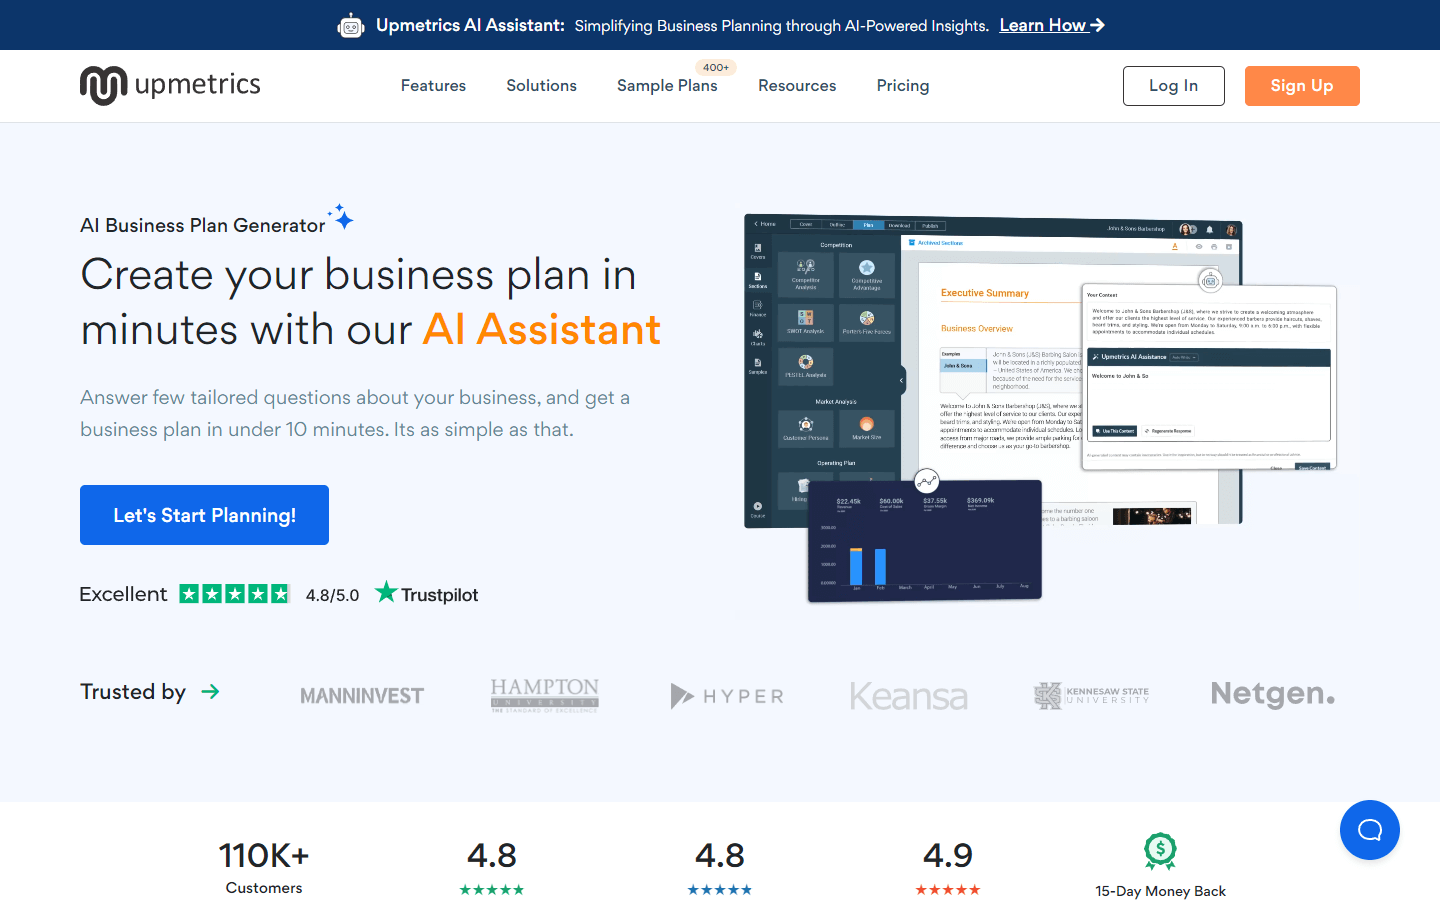Click the Log In button
The width and height of the screenshot is (1440, 900).
tap(1174, 86)
